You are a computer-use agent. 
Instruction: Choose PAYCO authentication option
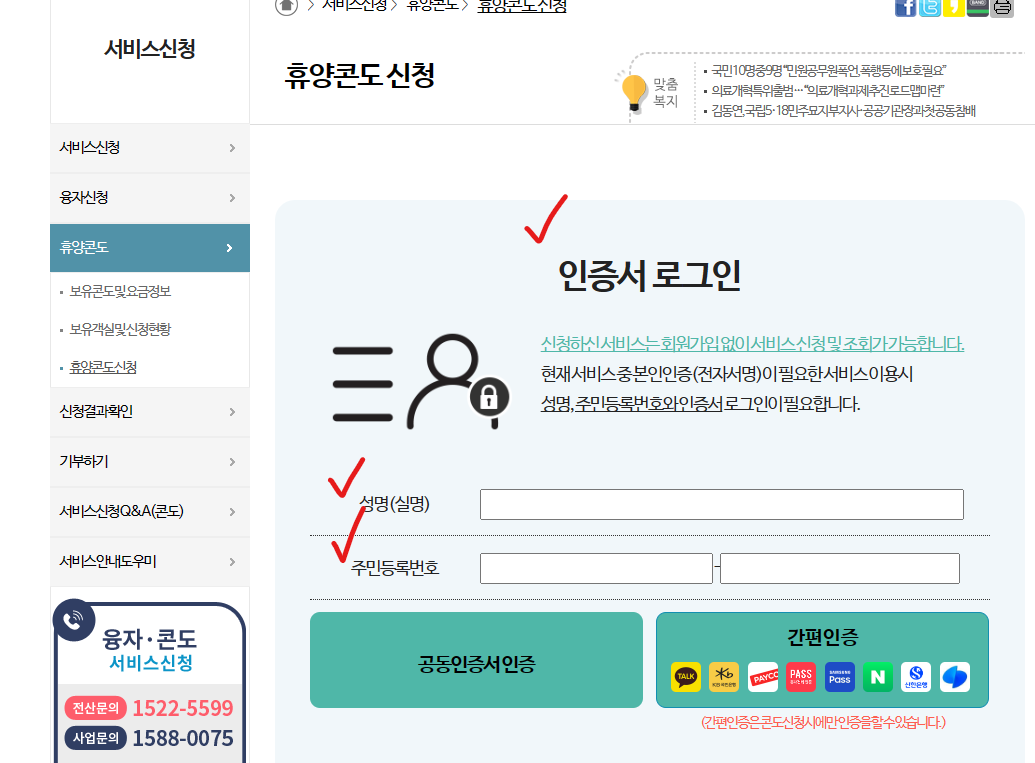tap(761, 677)
